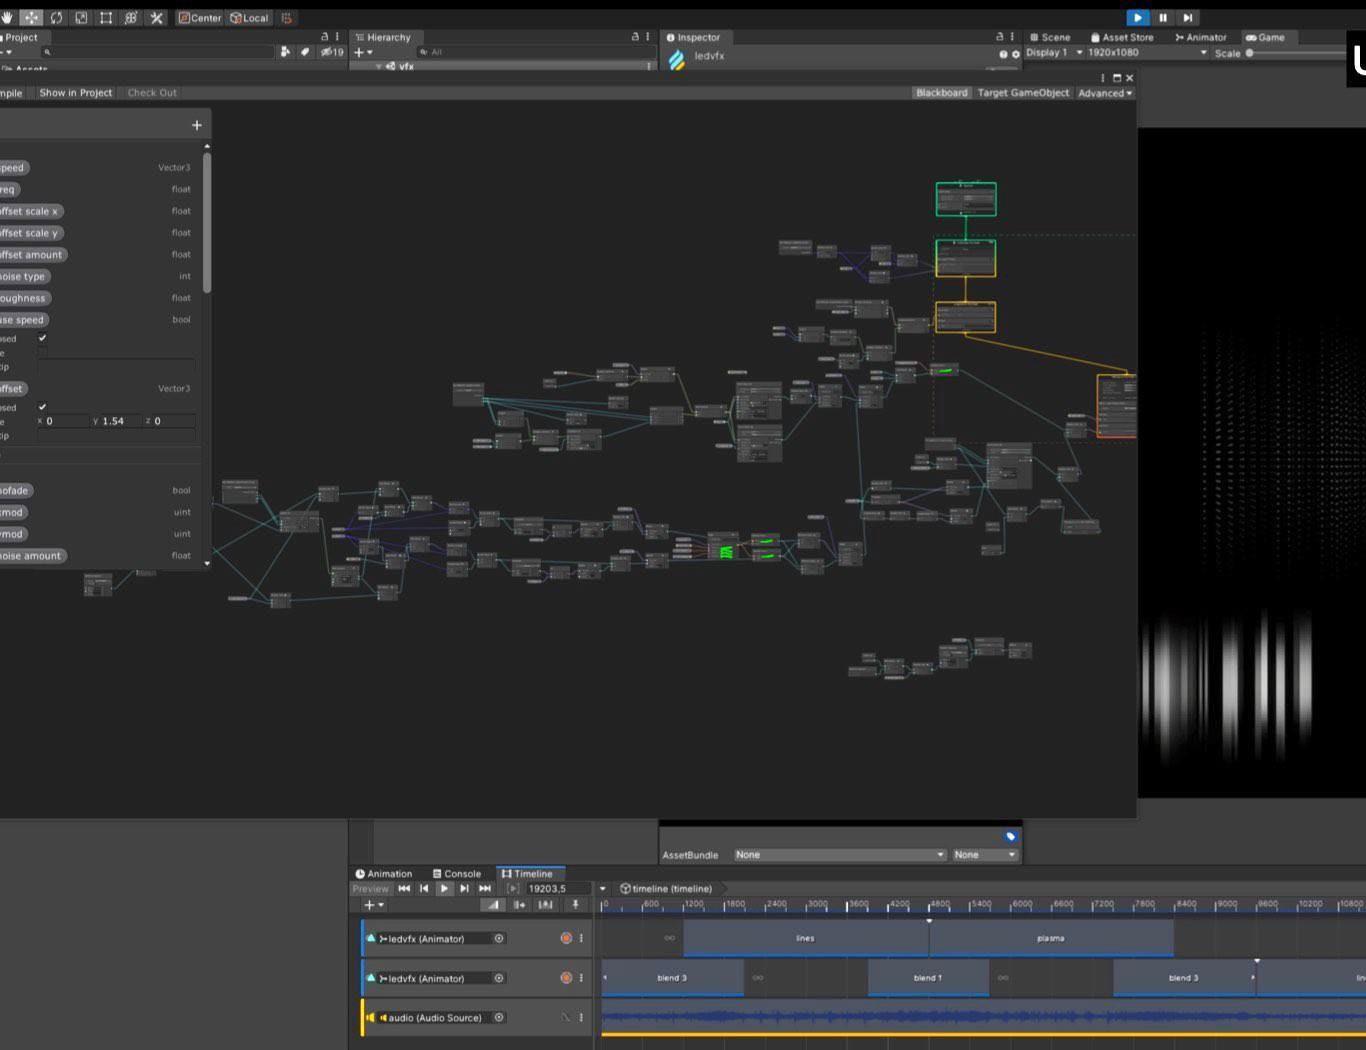Add a blackboard property with plus icon

point(196,125)
